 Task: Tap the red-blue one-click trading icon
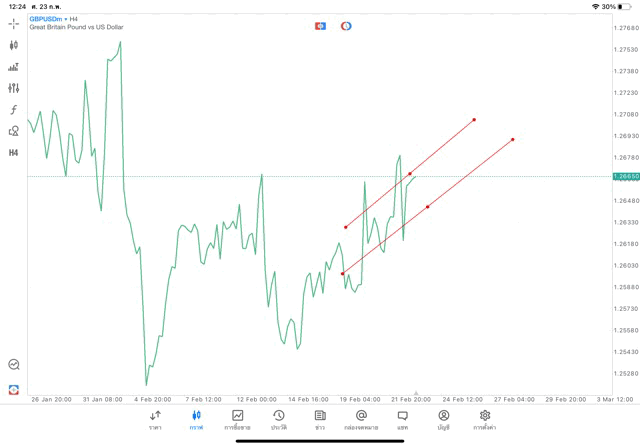pyautogui.click(x=320, y=25)
